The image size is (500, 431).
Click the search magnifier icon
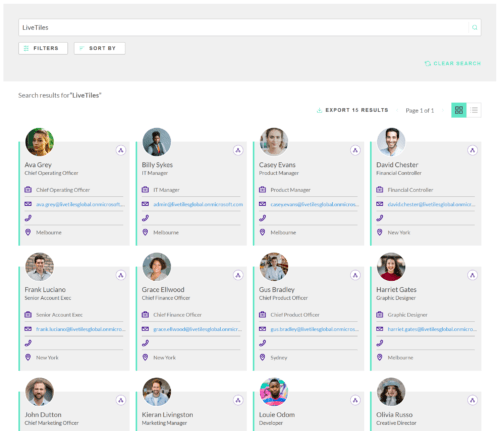(474, 27)
